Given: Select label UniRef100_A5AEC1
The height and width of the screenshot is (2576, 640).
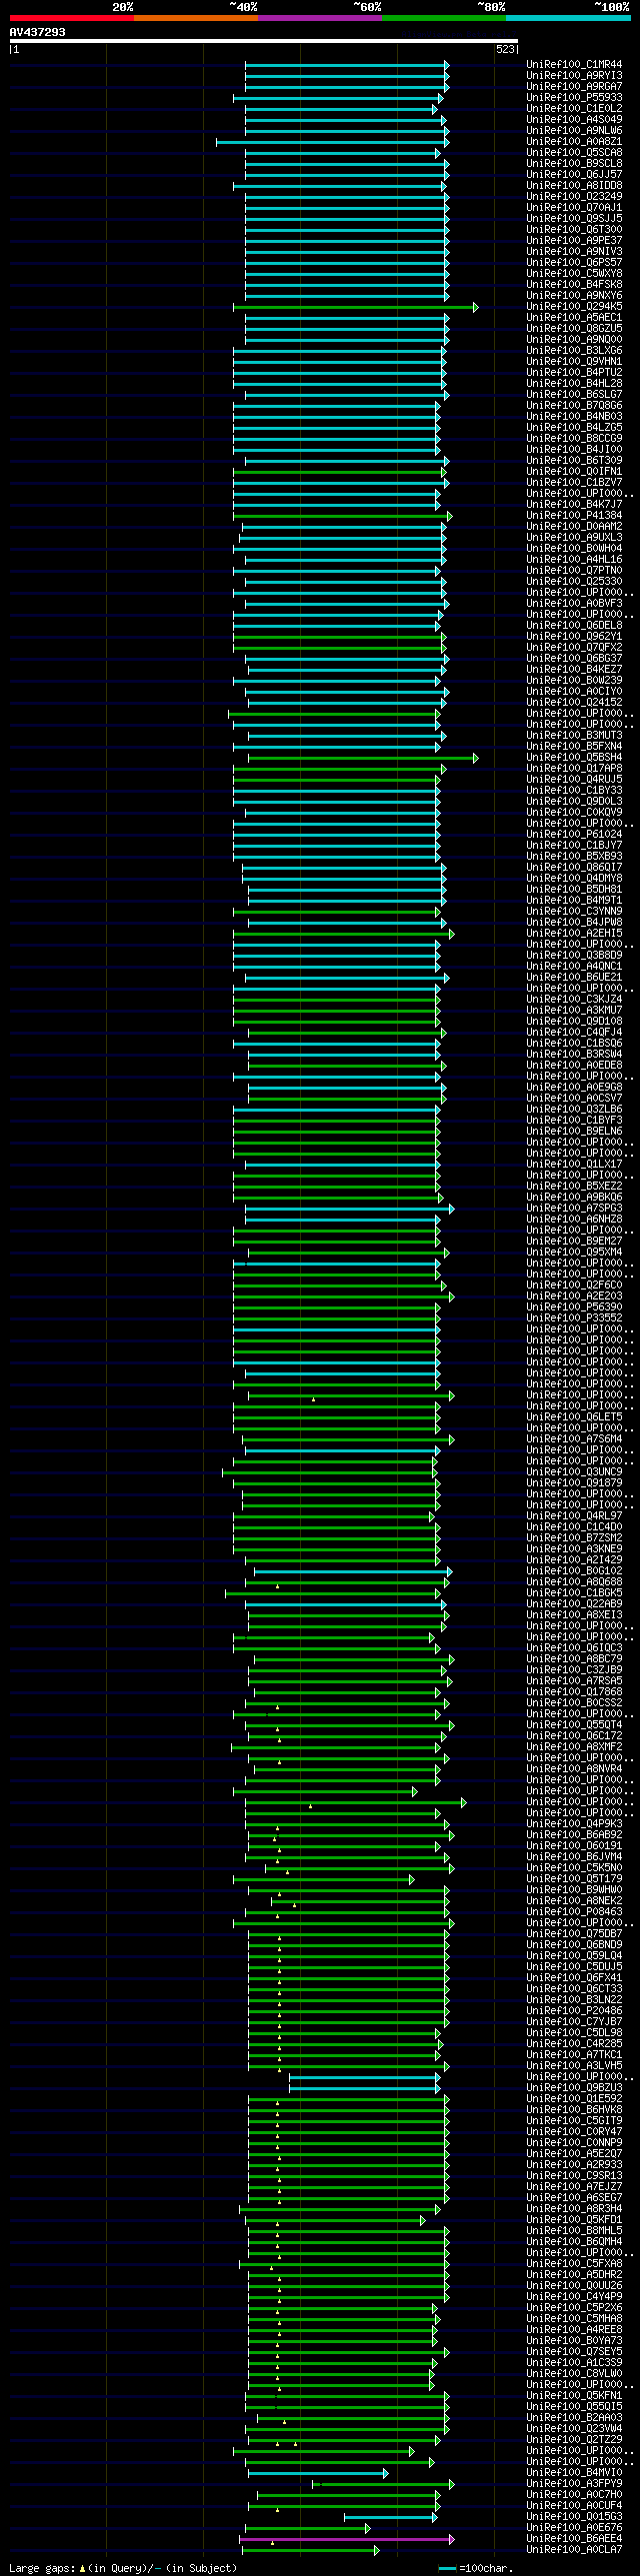Looking at the screenshot, I should (574, 318).
